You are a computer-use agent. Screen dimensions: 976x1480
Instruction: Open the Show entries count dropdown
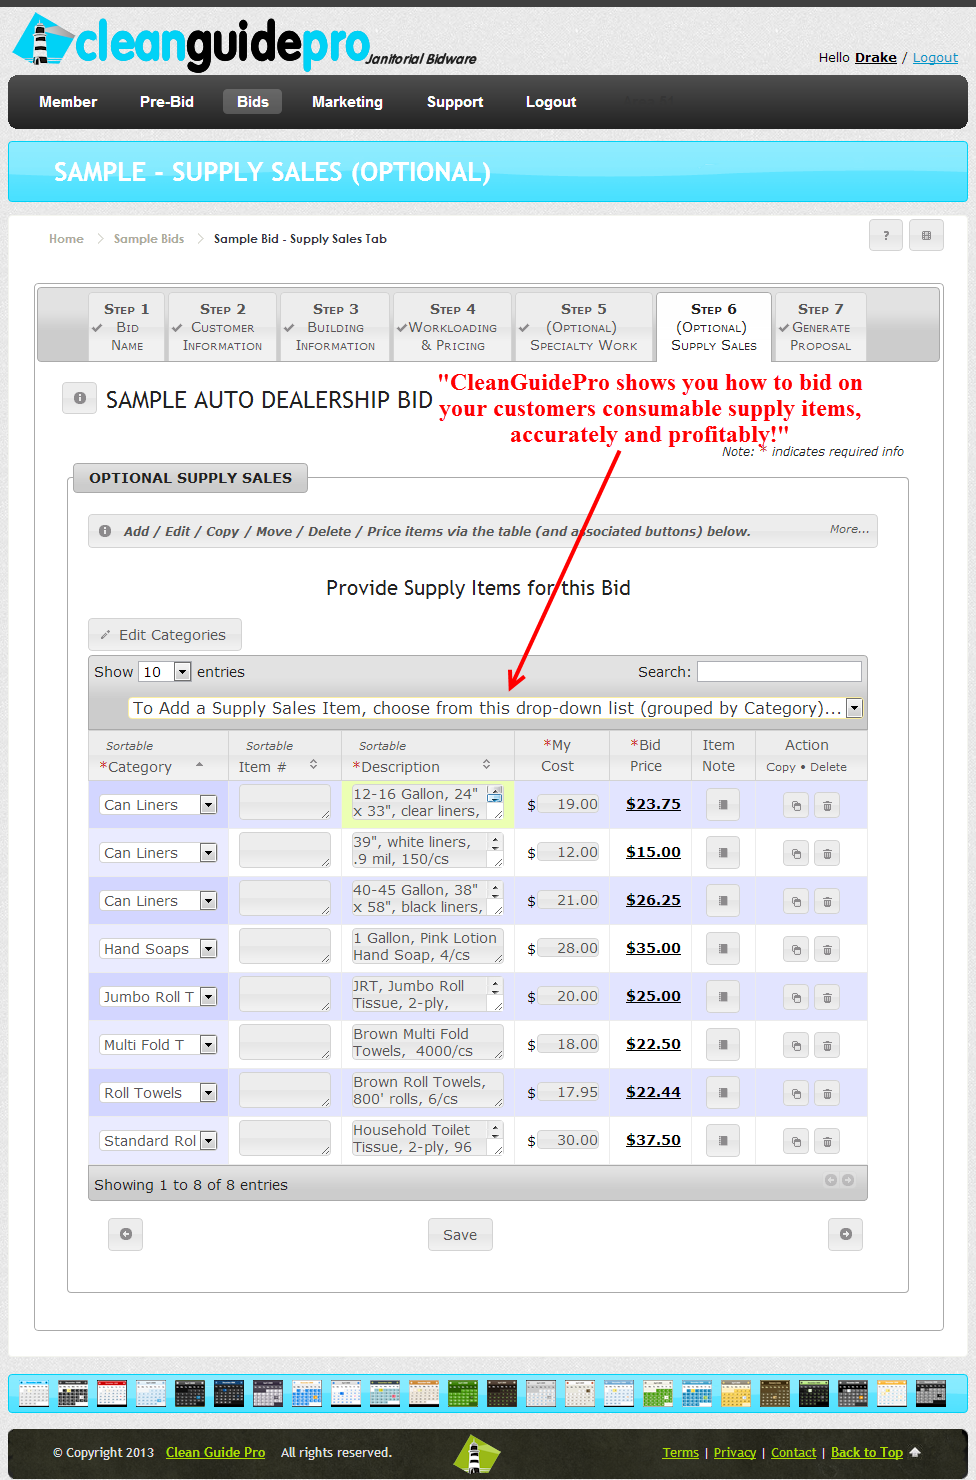(182, 672)
